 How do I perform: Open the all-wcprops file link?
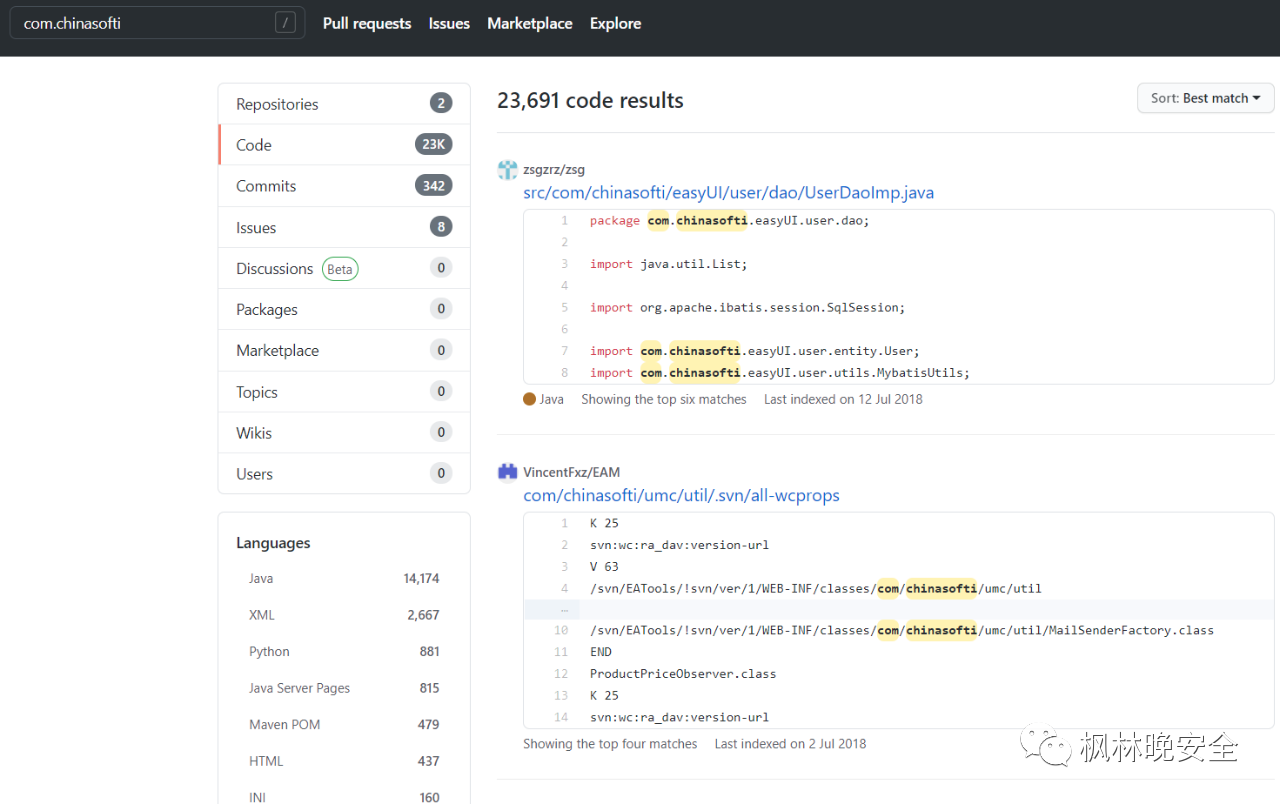point(681,495)
